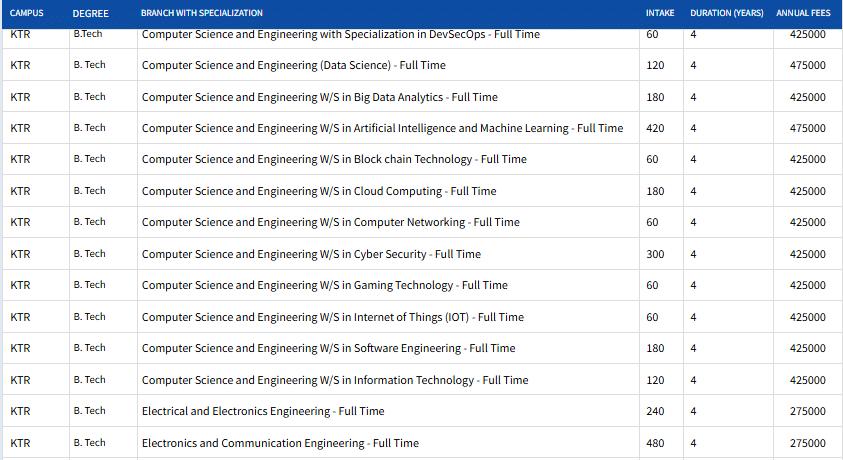The height and width of the screenshot is (460, 843).
Task: Select the Computer Networking branch row
Action: point(330,223)
